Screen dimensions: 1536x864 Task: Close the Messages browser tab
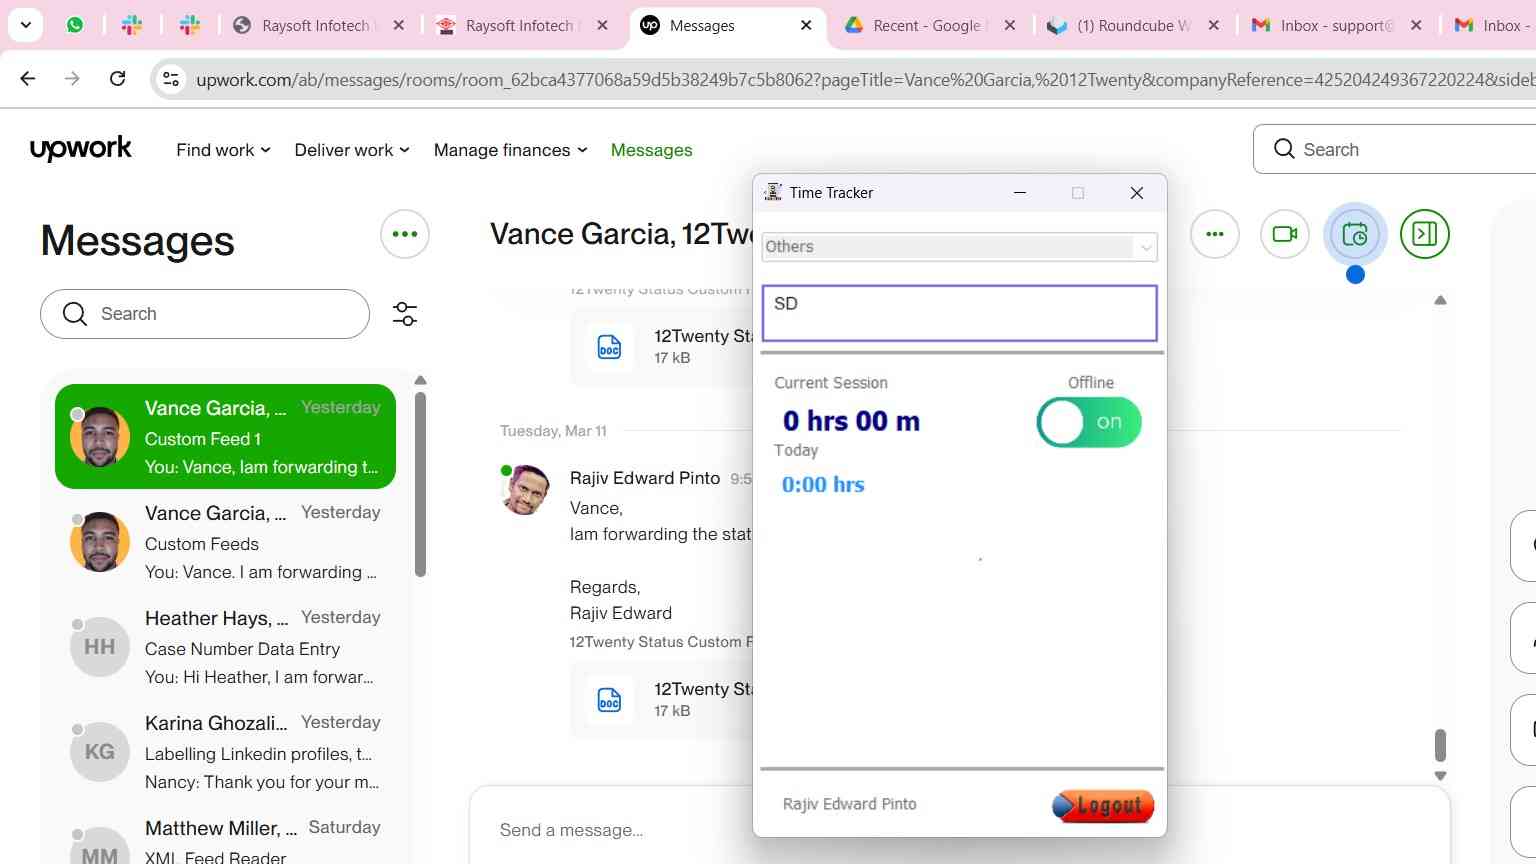point(806,25)
